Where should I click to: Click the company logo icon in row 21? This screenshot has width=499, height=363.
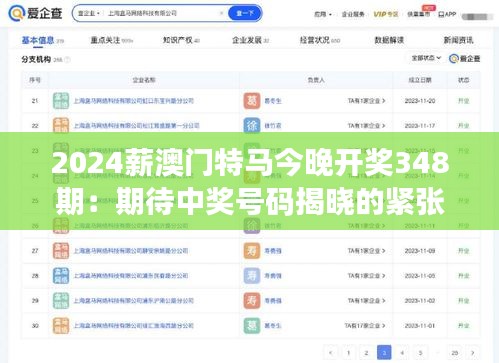click(61, 101)
